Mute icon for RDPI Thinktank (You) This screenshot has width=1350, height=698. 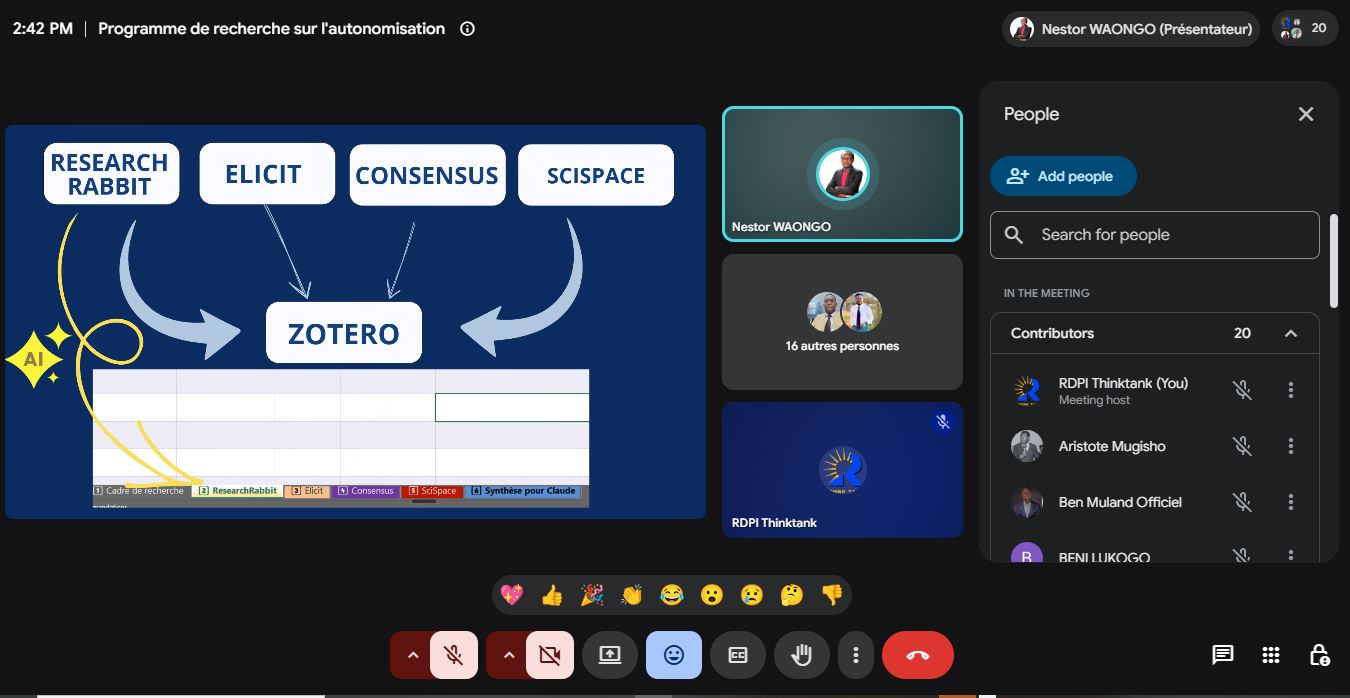click(1242, 390)
